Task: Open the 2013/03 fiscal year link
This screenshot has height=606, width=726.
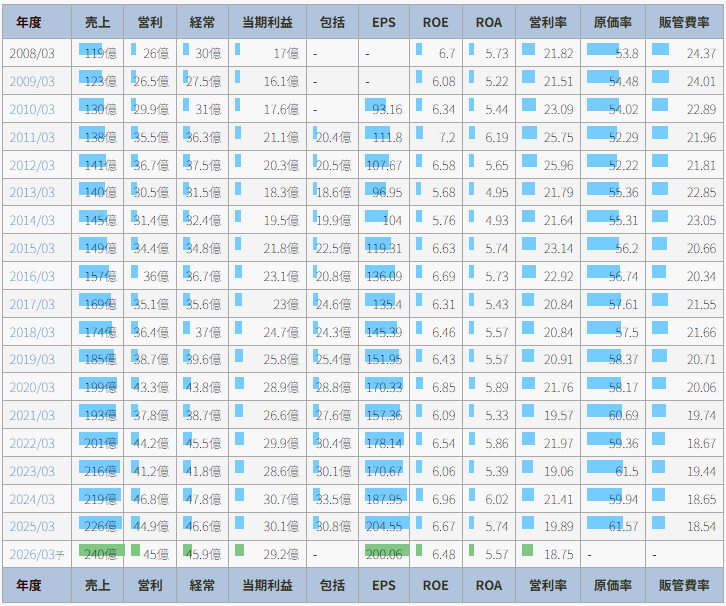Action: (x=32, y=193)
